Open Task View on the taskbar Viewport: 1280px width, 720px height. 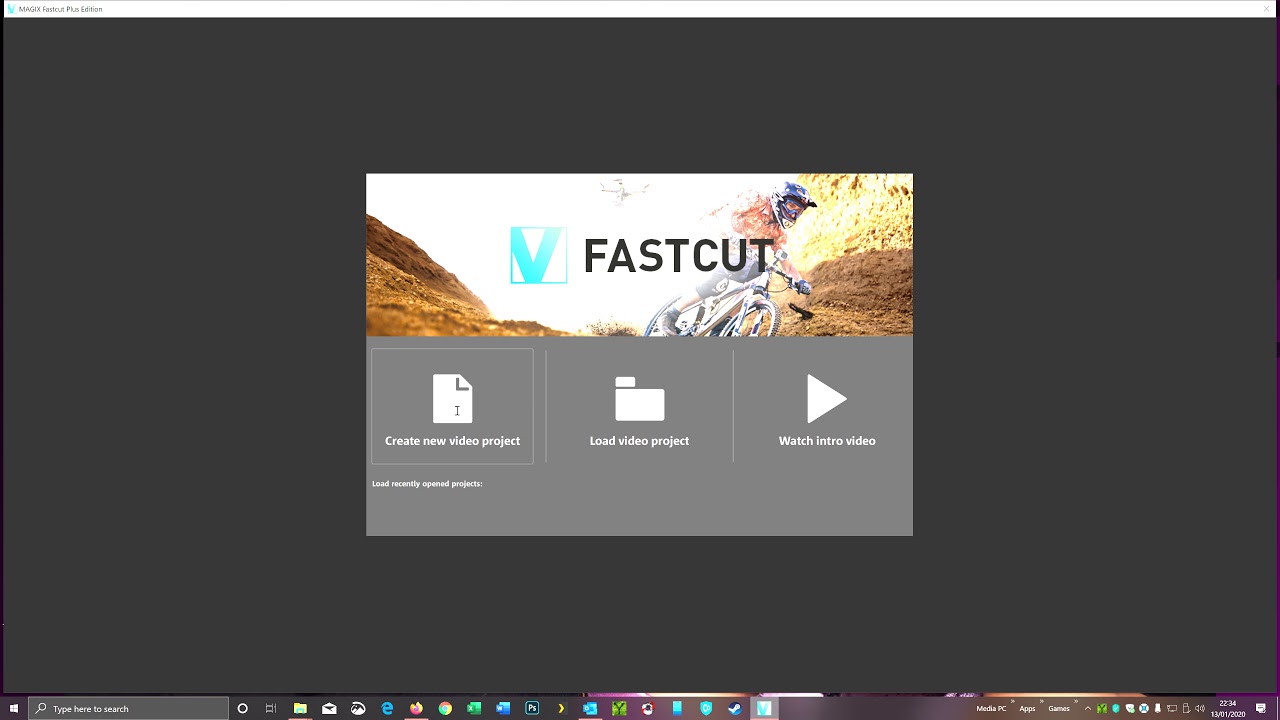(x=270, y=708)
